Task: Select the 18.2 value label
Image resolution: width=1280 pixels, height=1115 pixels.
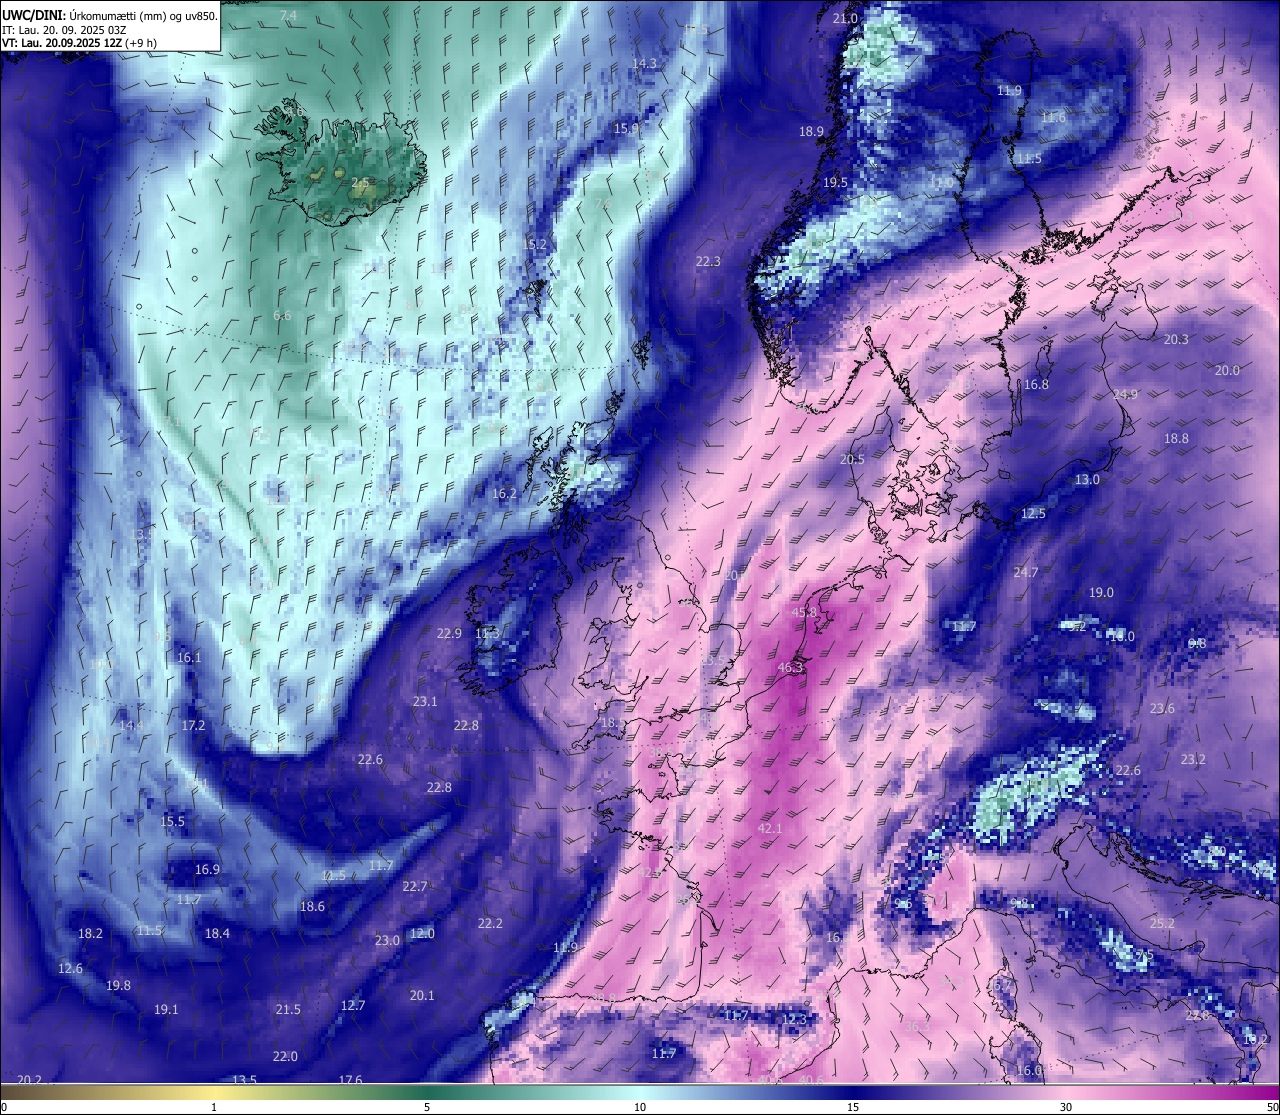Action: coord(90,933)
